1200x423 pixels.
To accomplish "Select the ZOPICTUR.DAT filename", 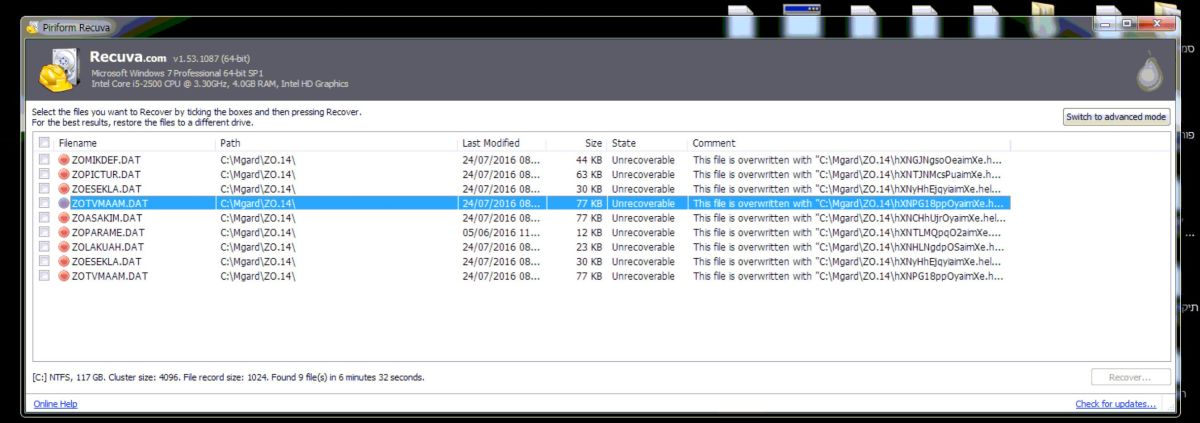I will 106,174.
